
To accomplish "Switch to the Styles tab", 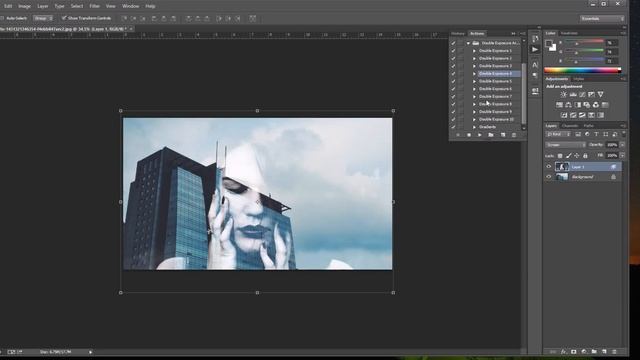I will pos(578,79).
